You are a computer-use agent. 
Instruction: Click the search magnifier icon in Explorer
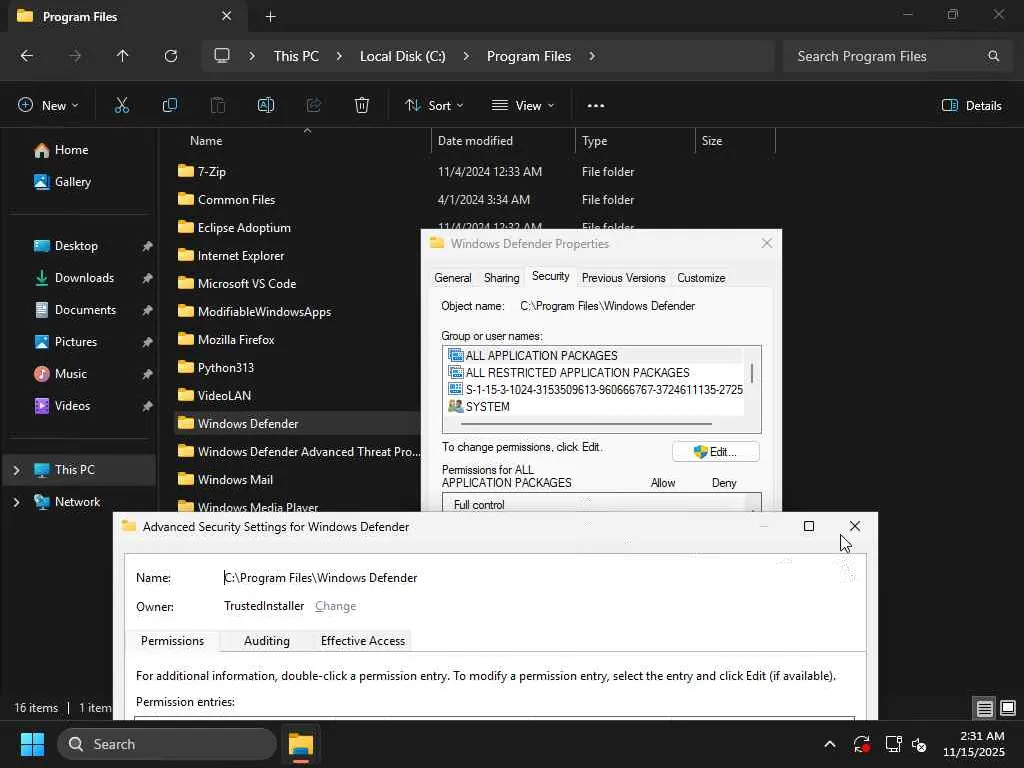[993, 56]
